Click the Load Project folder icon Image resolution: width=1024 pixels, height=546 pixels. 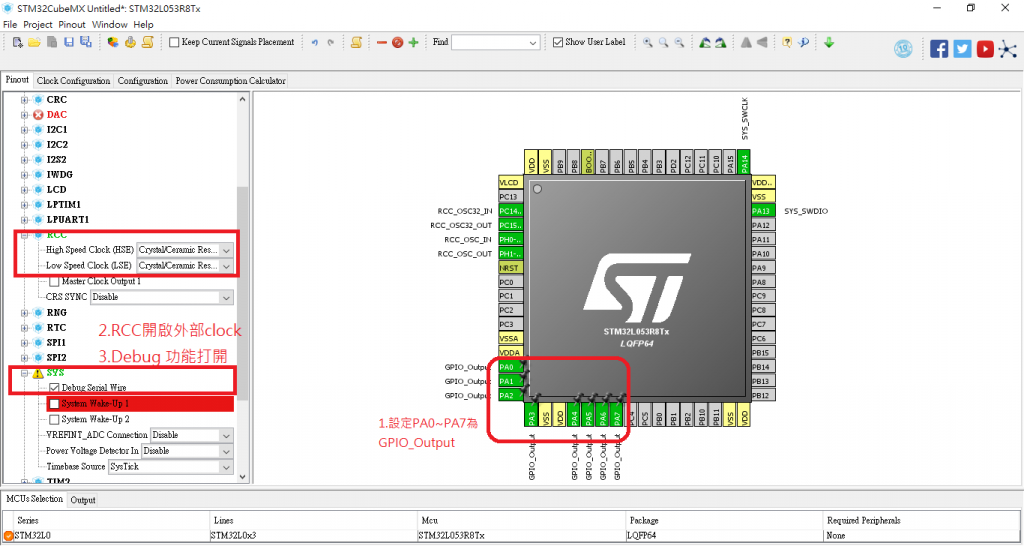[34, 42]
